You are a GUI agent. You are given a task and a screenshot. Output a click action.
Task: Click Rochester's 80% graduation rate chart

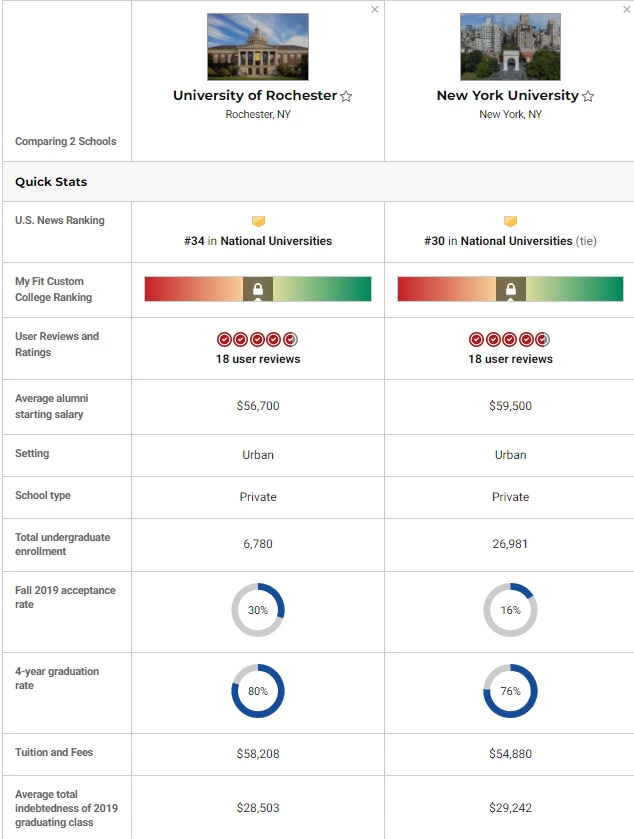pyautogui.click(x=258, y=691)
